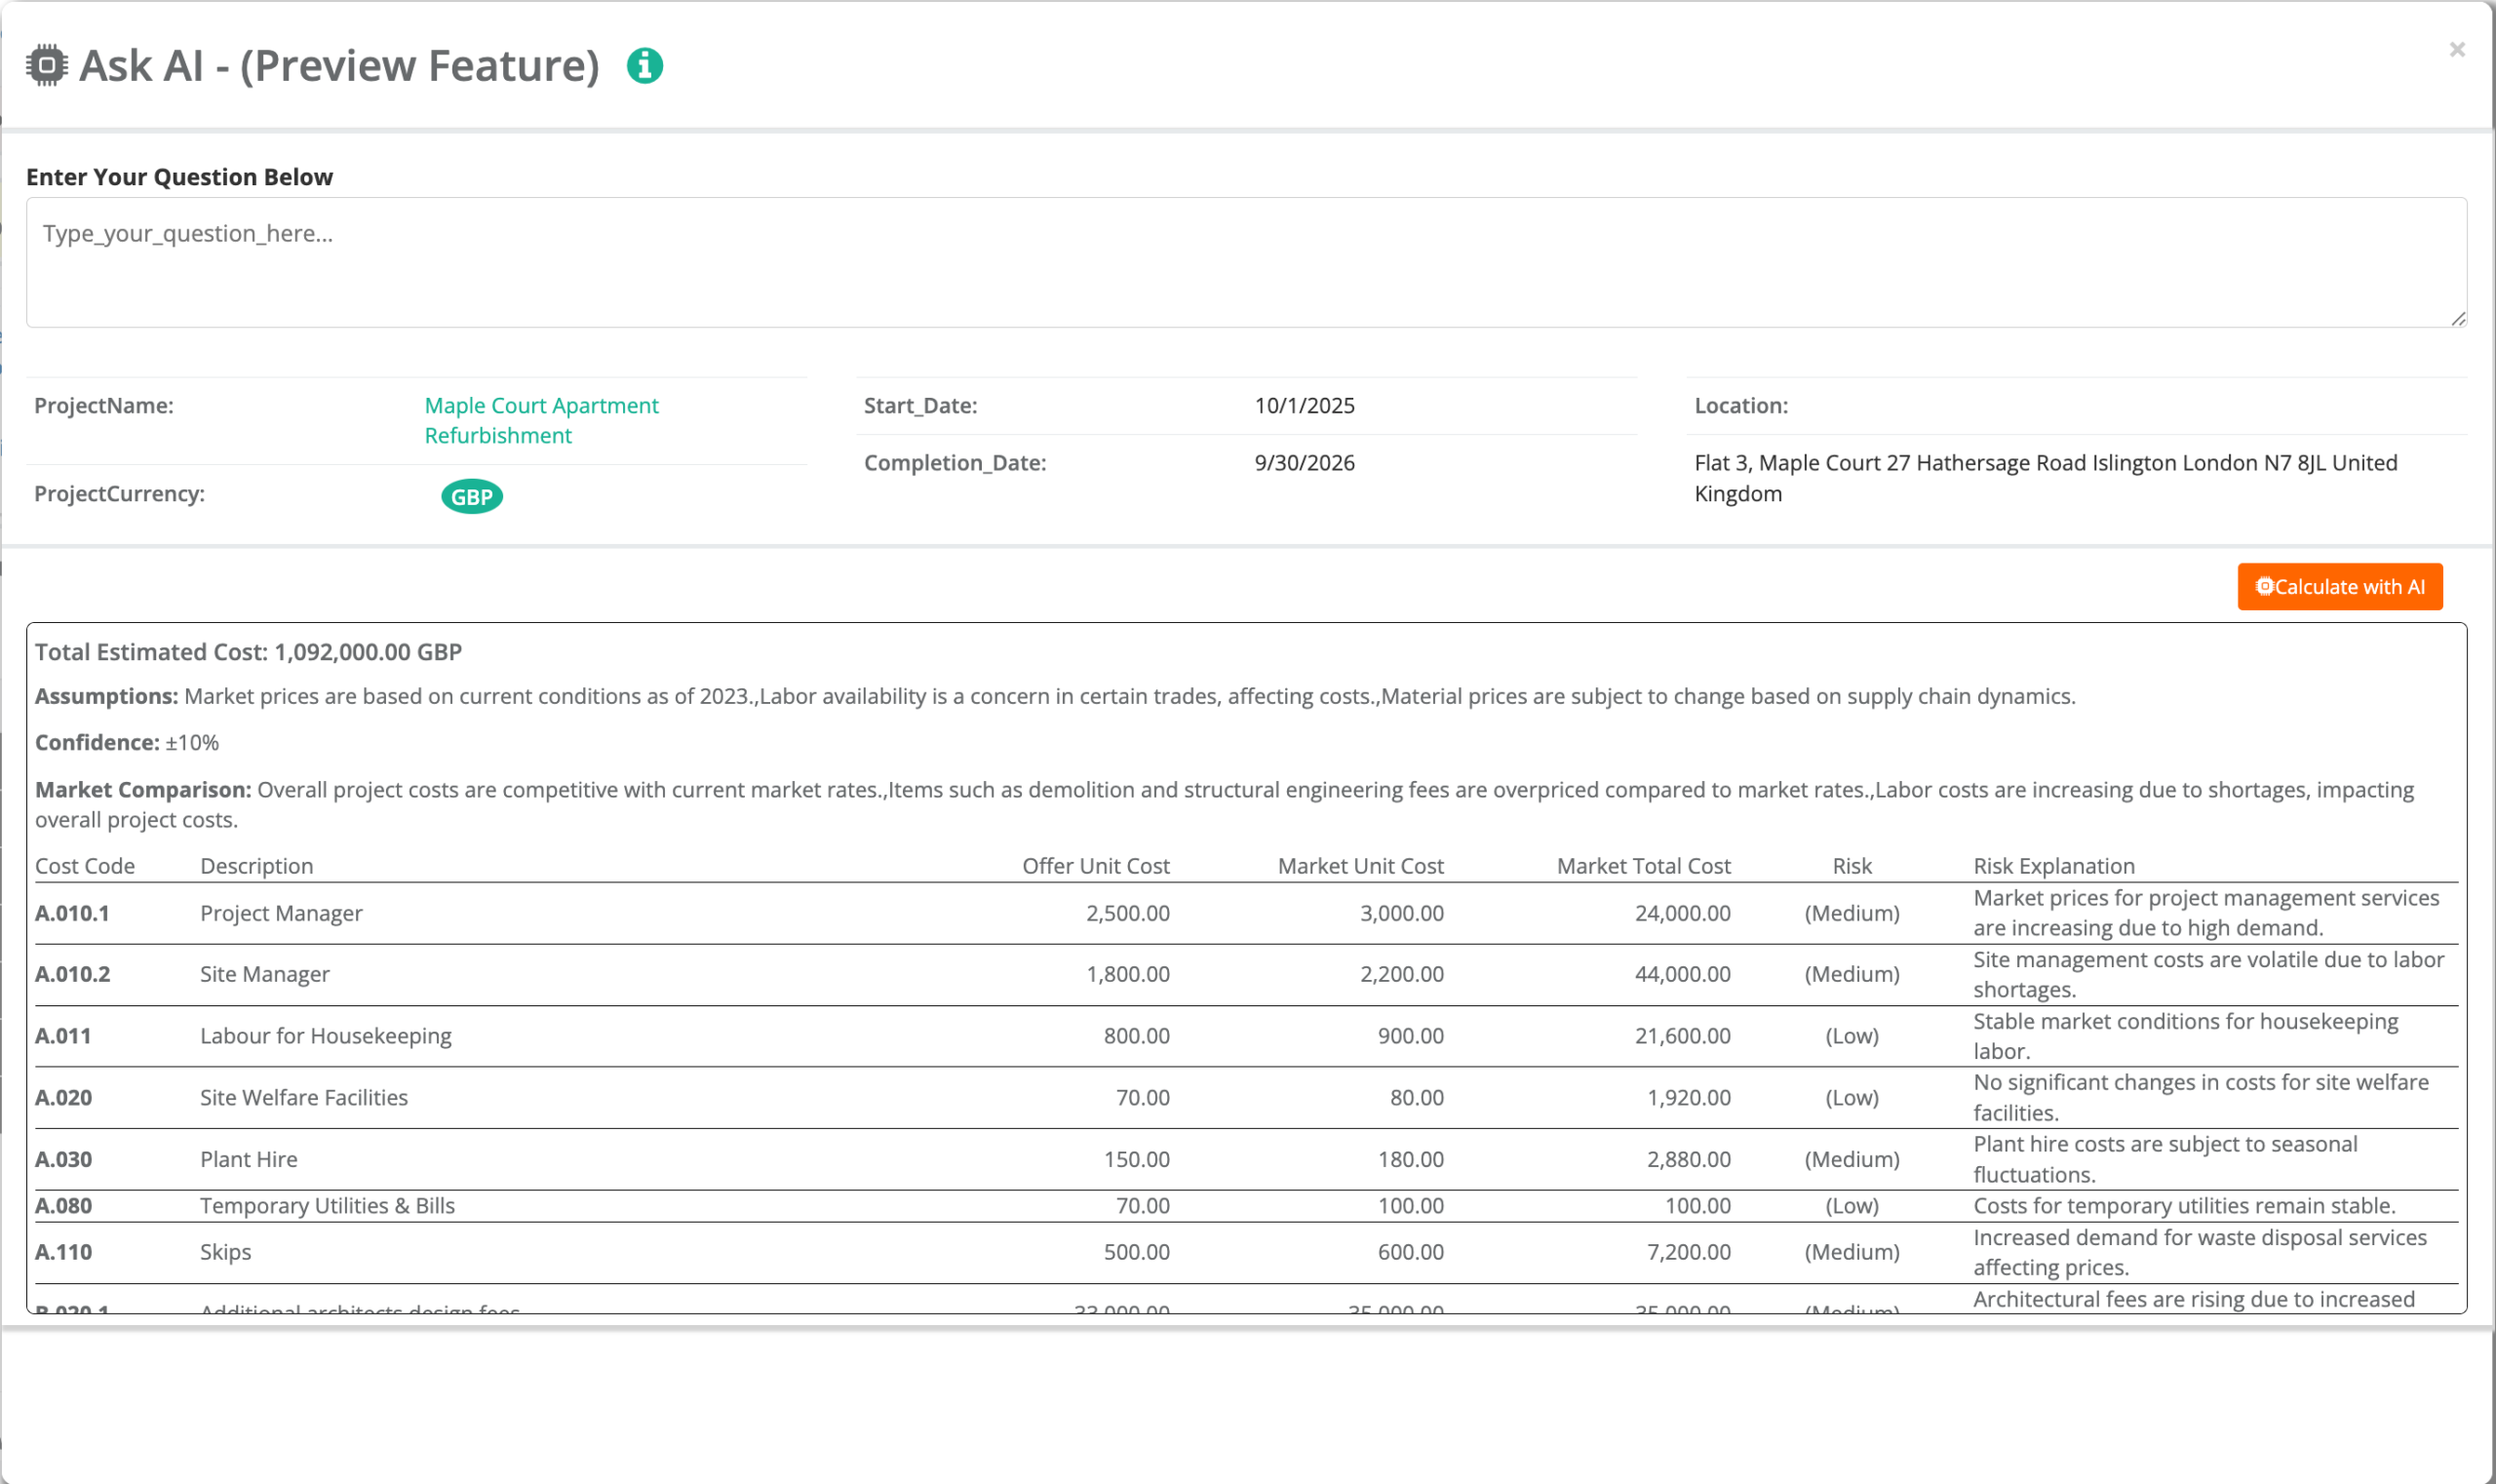Click Site Welfare Facilities description
The height and width of the screenshot is (1484, 2496).
tap(303, 1098)
